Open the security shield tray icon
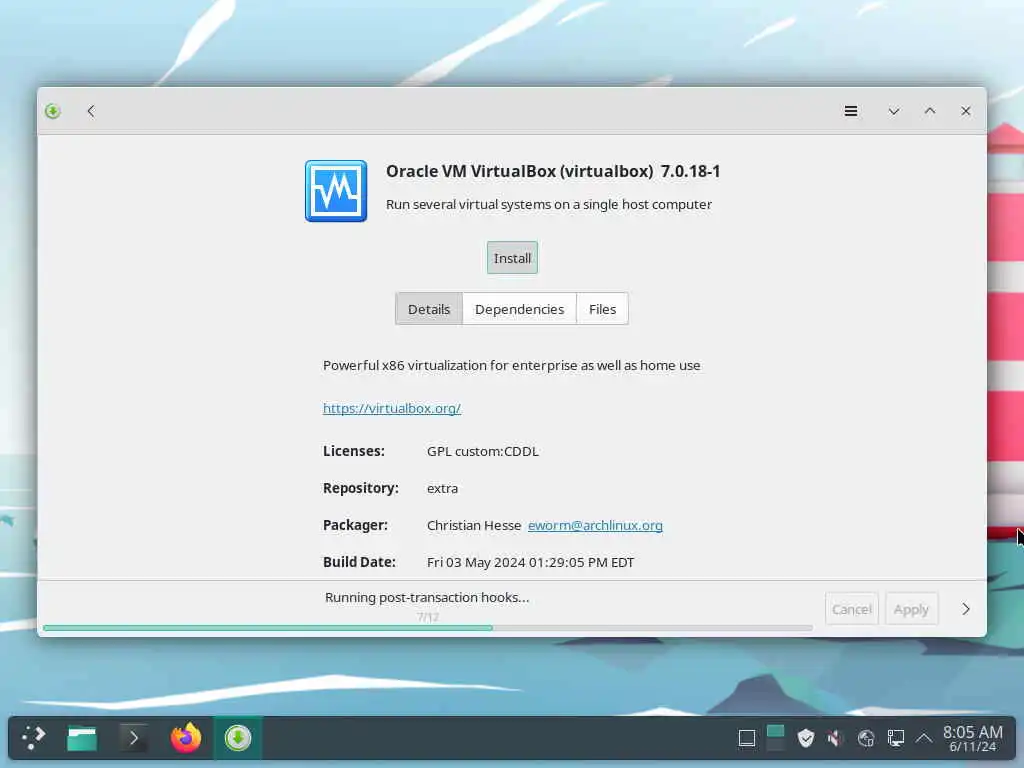This screenshot has width=1024, height=768. (806, 738)
